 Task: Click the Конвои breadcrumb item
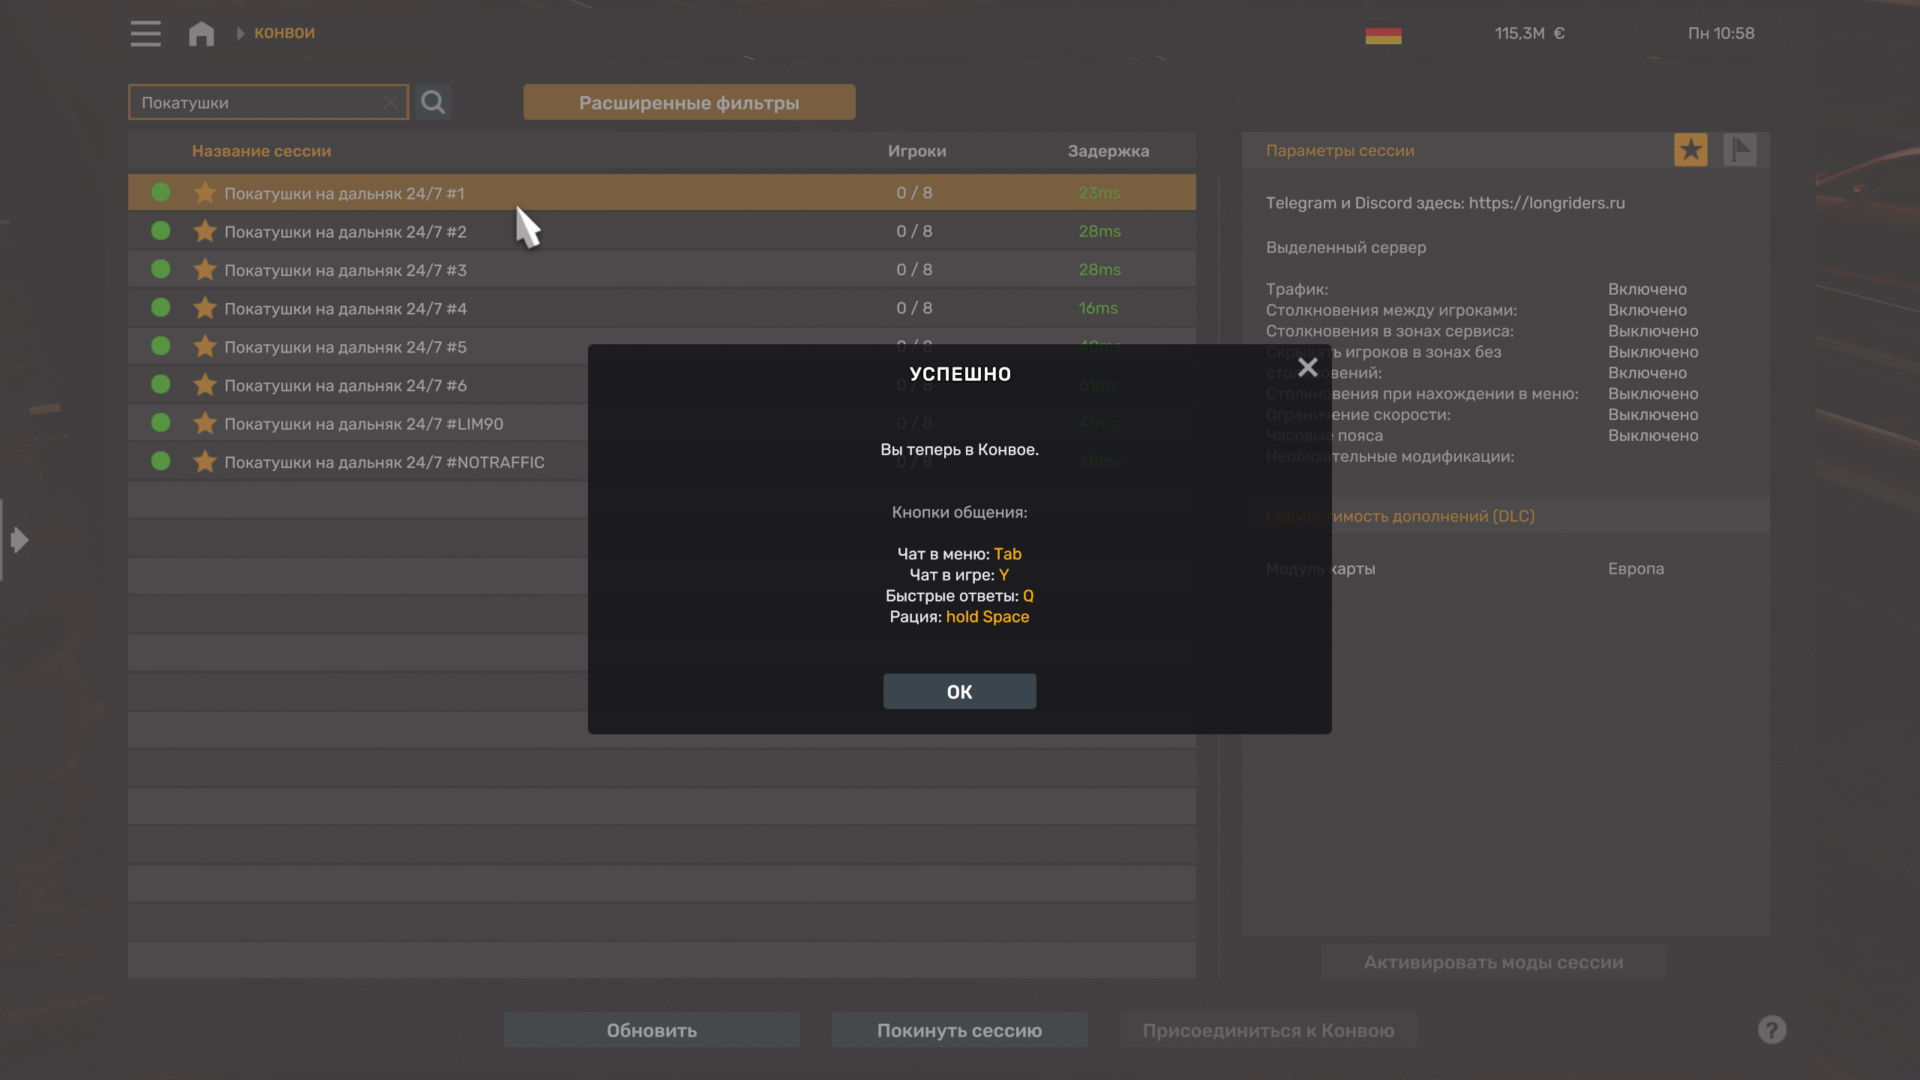point(284,33)
